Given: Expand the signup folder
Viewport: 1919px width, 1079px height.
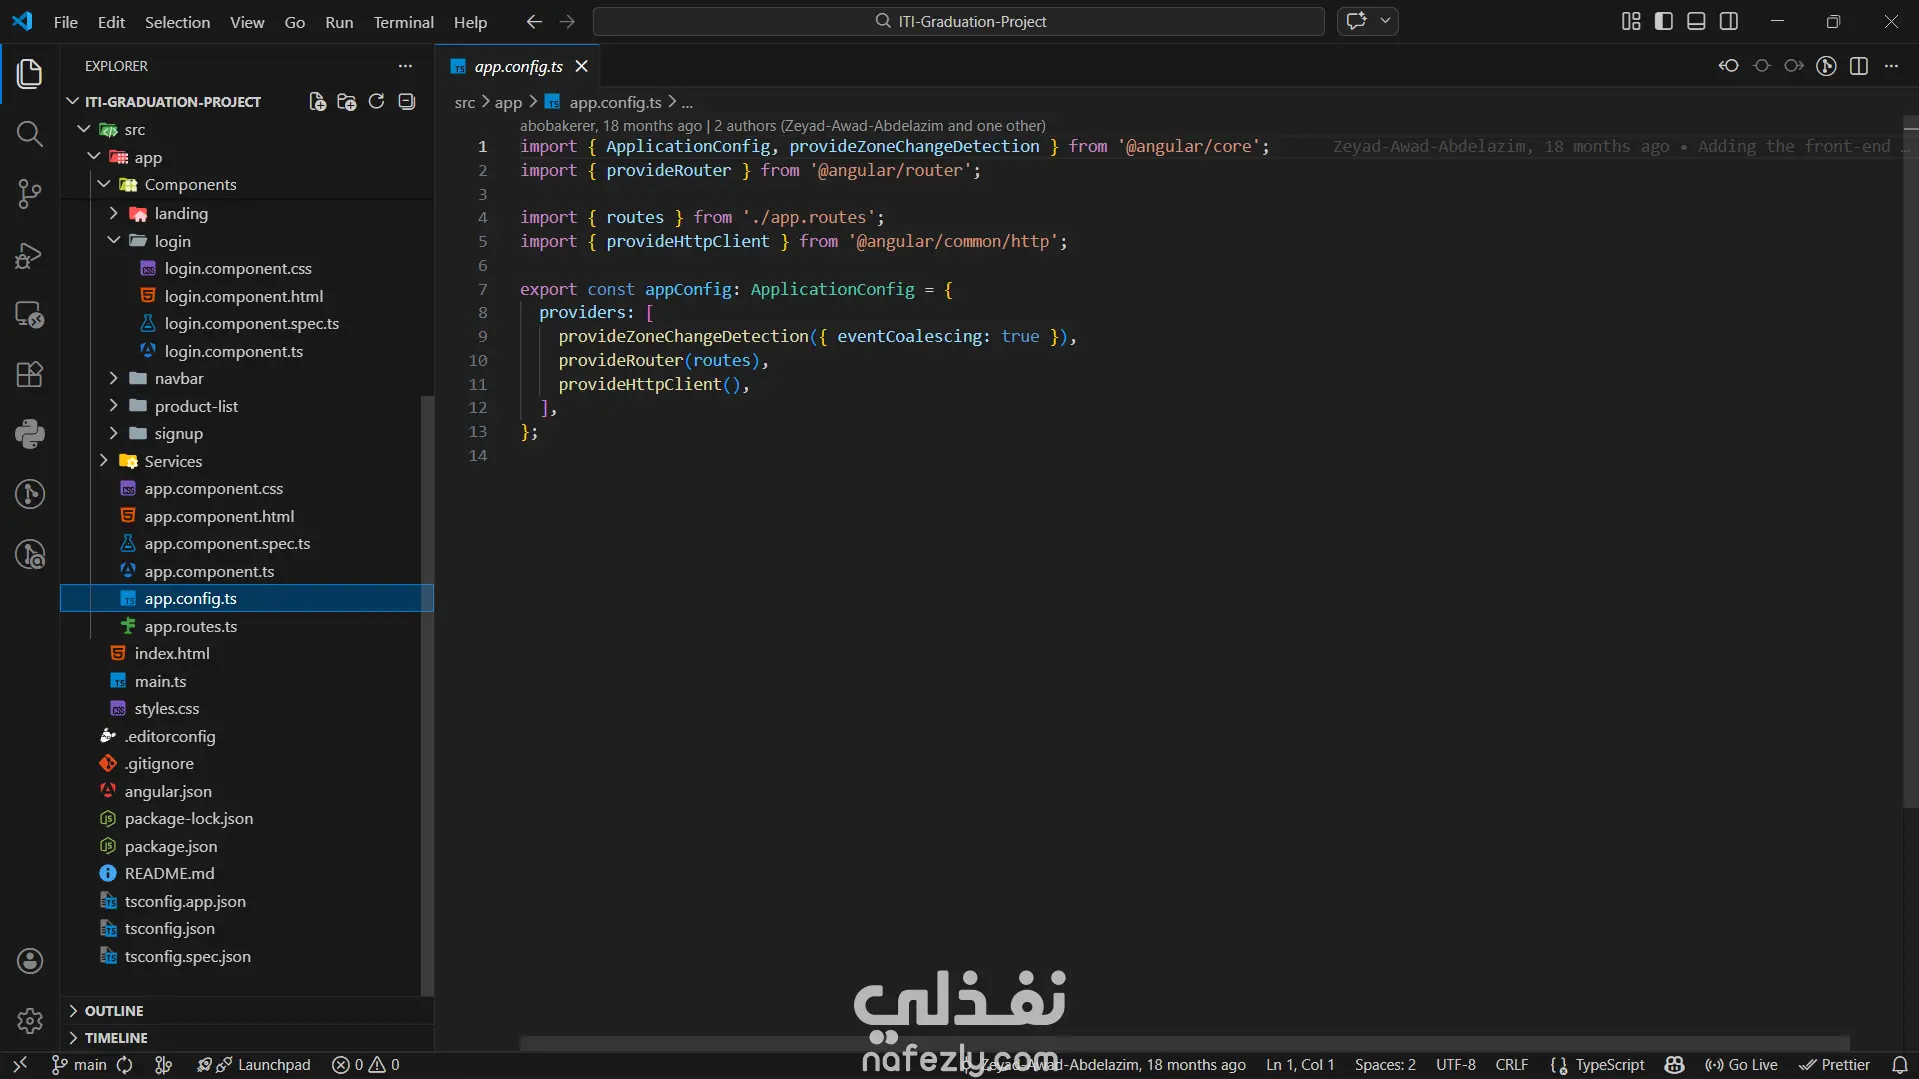Looking at the screenshot, I should pyautogui.click(x=113, y=433).
